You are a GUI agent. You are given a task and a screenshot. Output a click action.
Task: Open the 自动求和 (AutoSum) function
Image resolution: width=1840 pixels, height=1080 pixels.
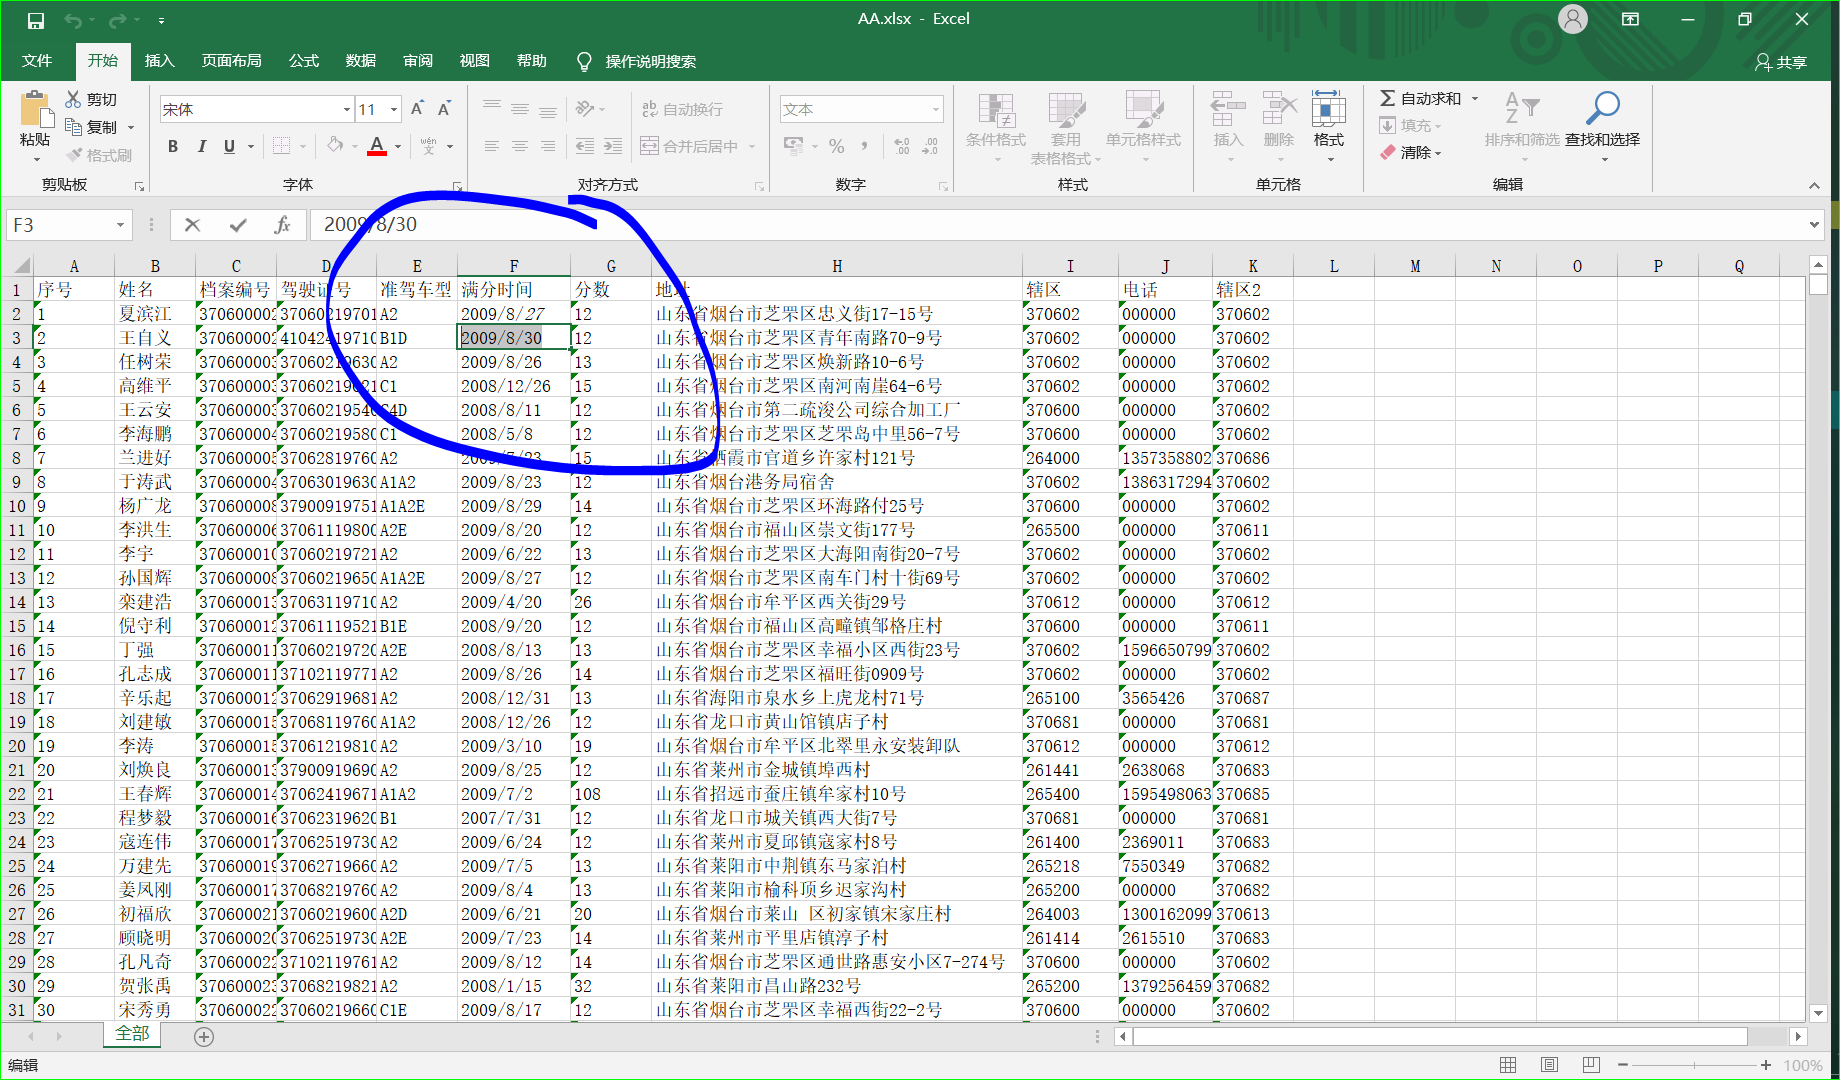point(1427,98)
